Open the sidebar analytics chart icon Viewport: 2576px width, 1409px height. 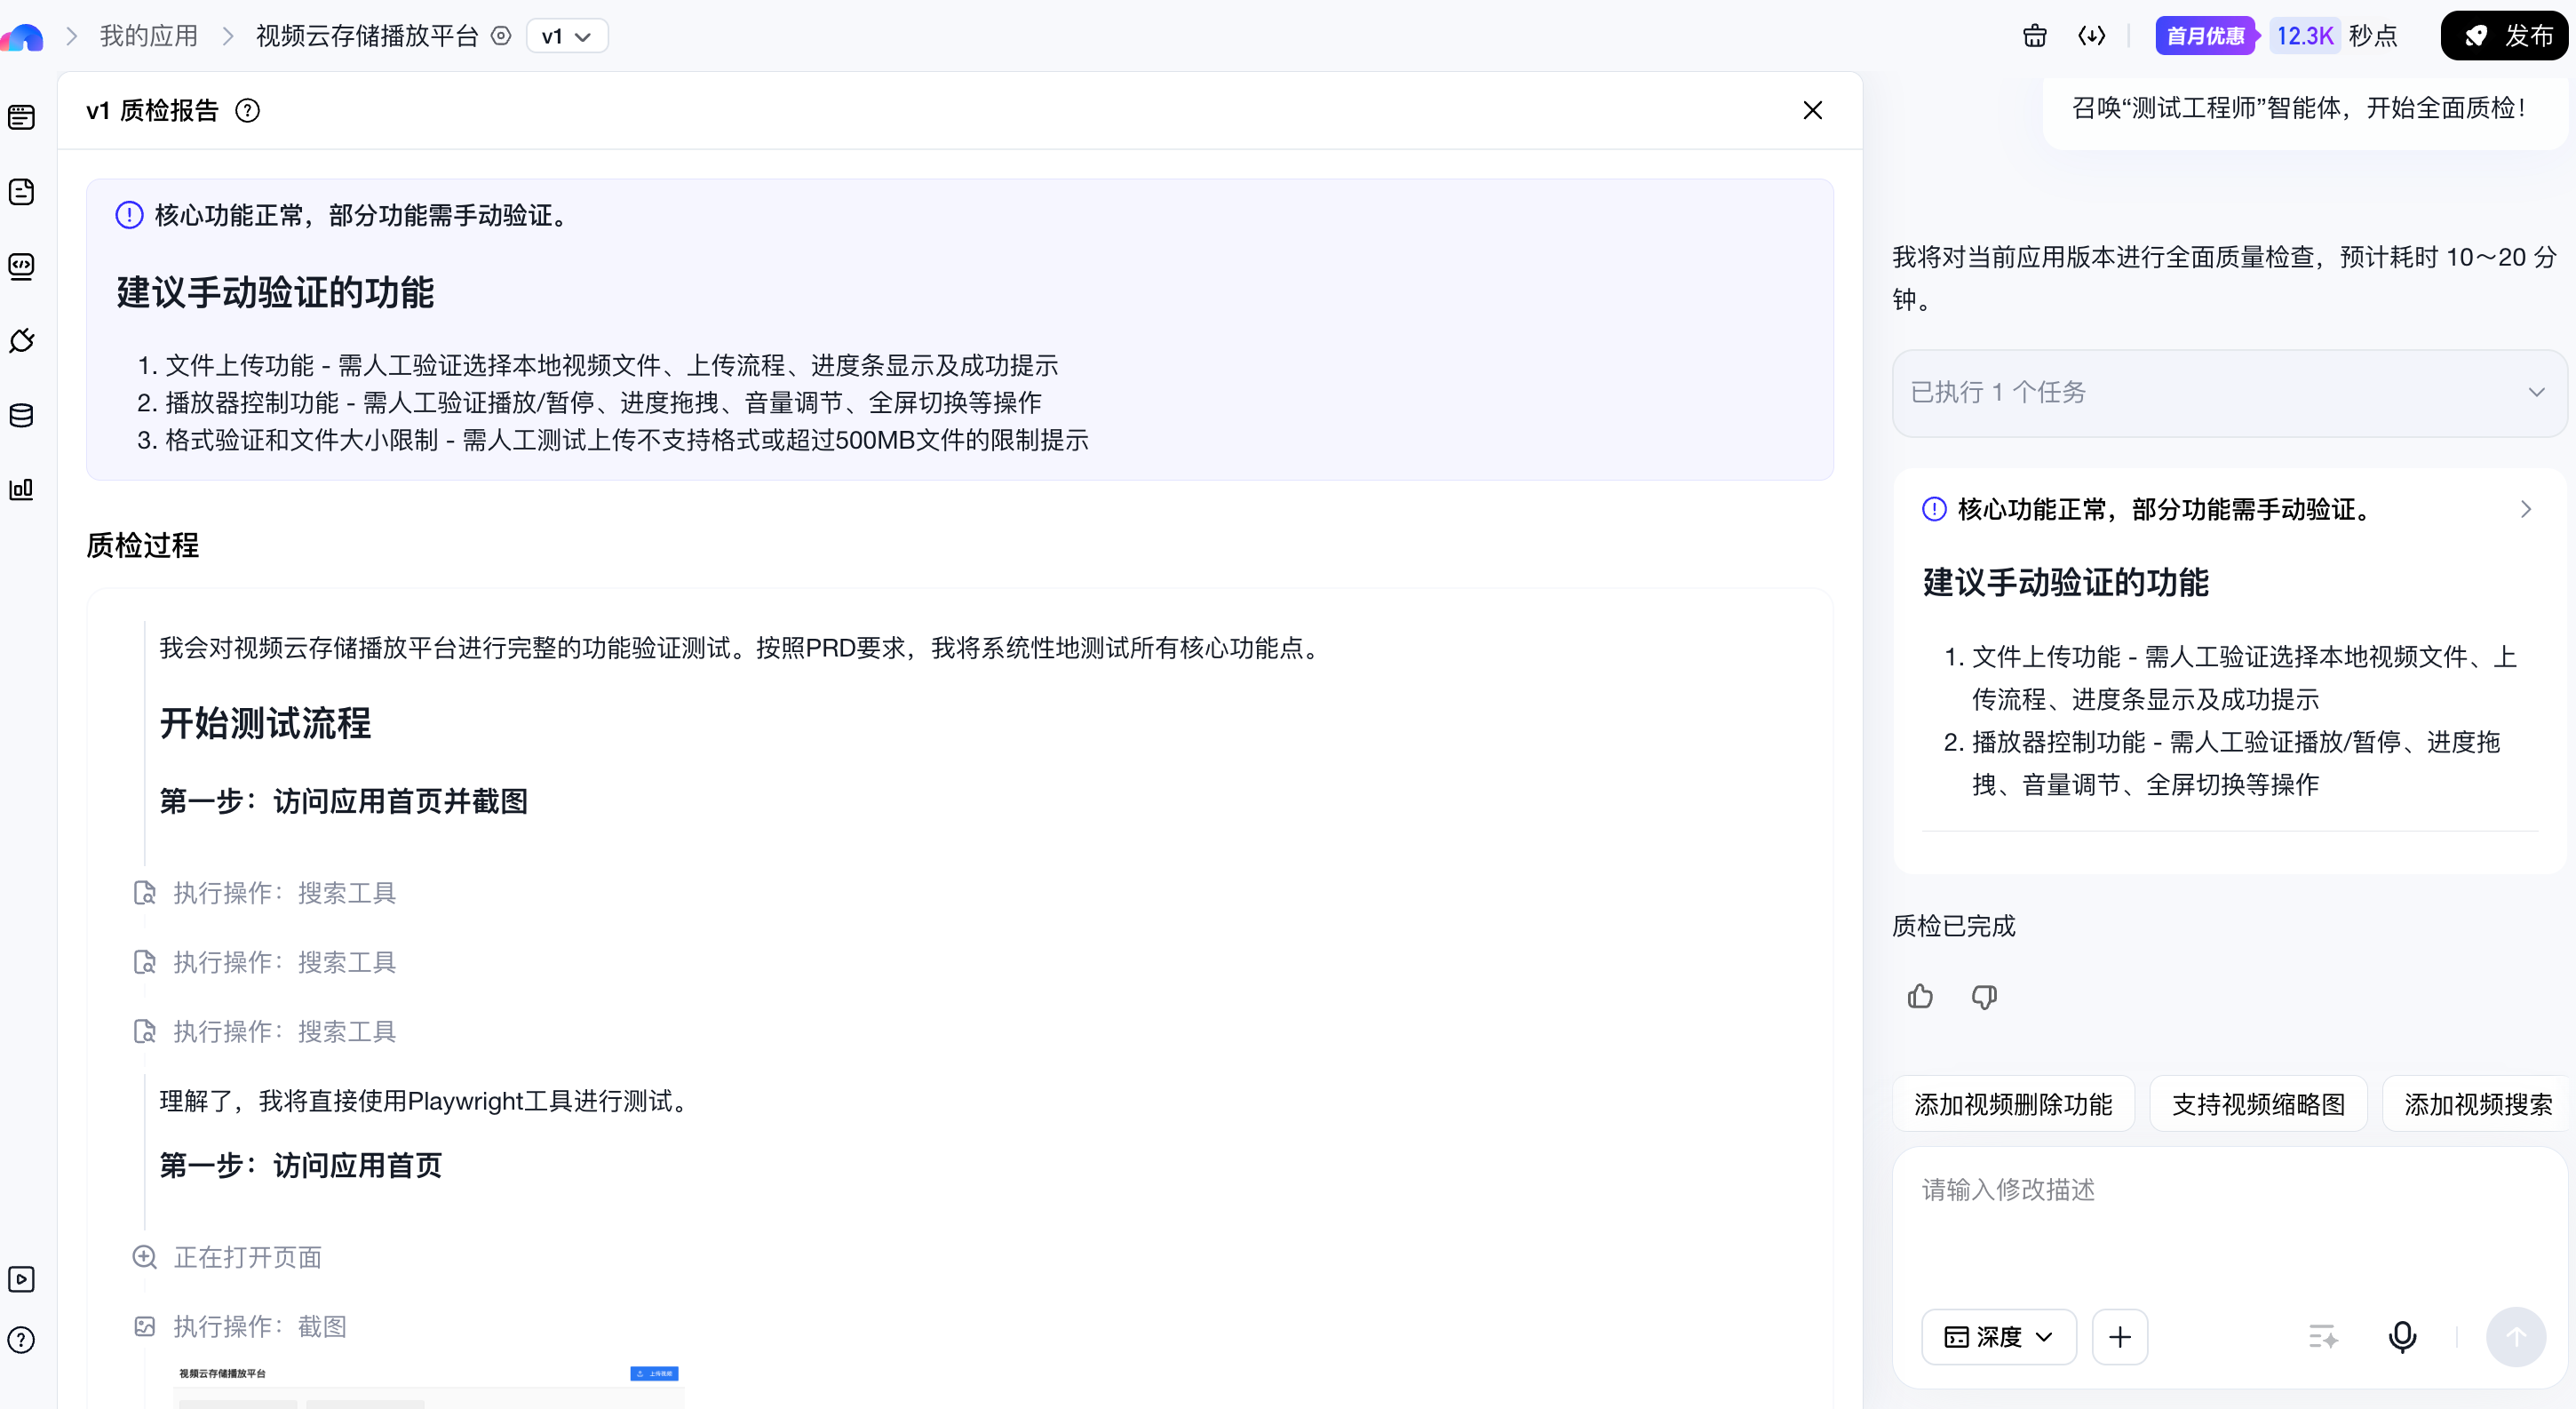tap(21, 489)
